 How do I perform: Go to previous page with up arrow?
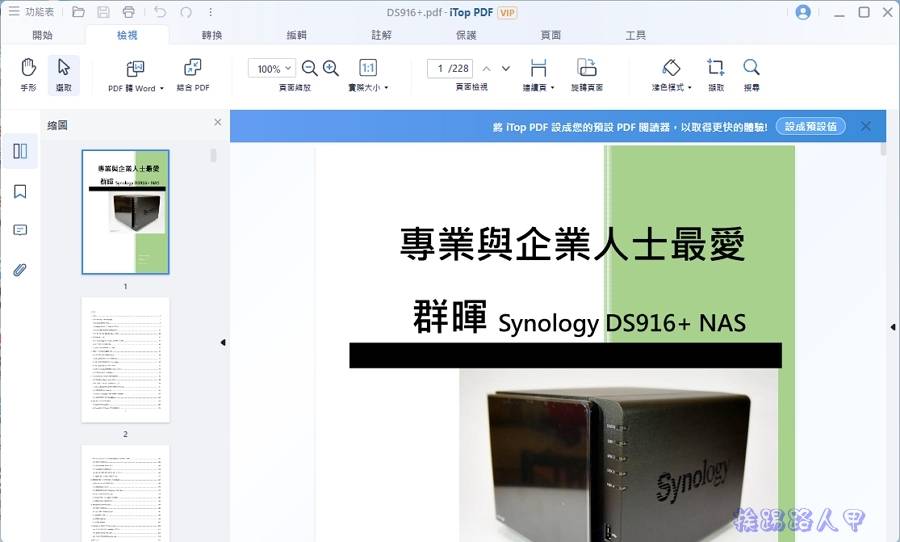486,68
